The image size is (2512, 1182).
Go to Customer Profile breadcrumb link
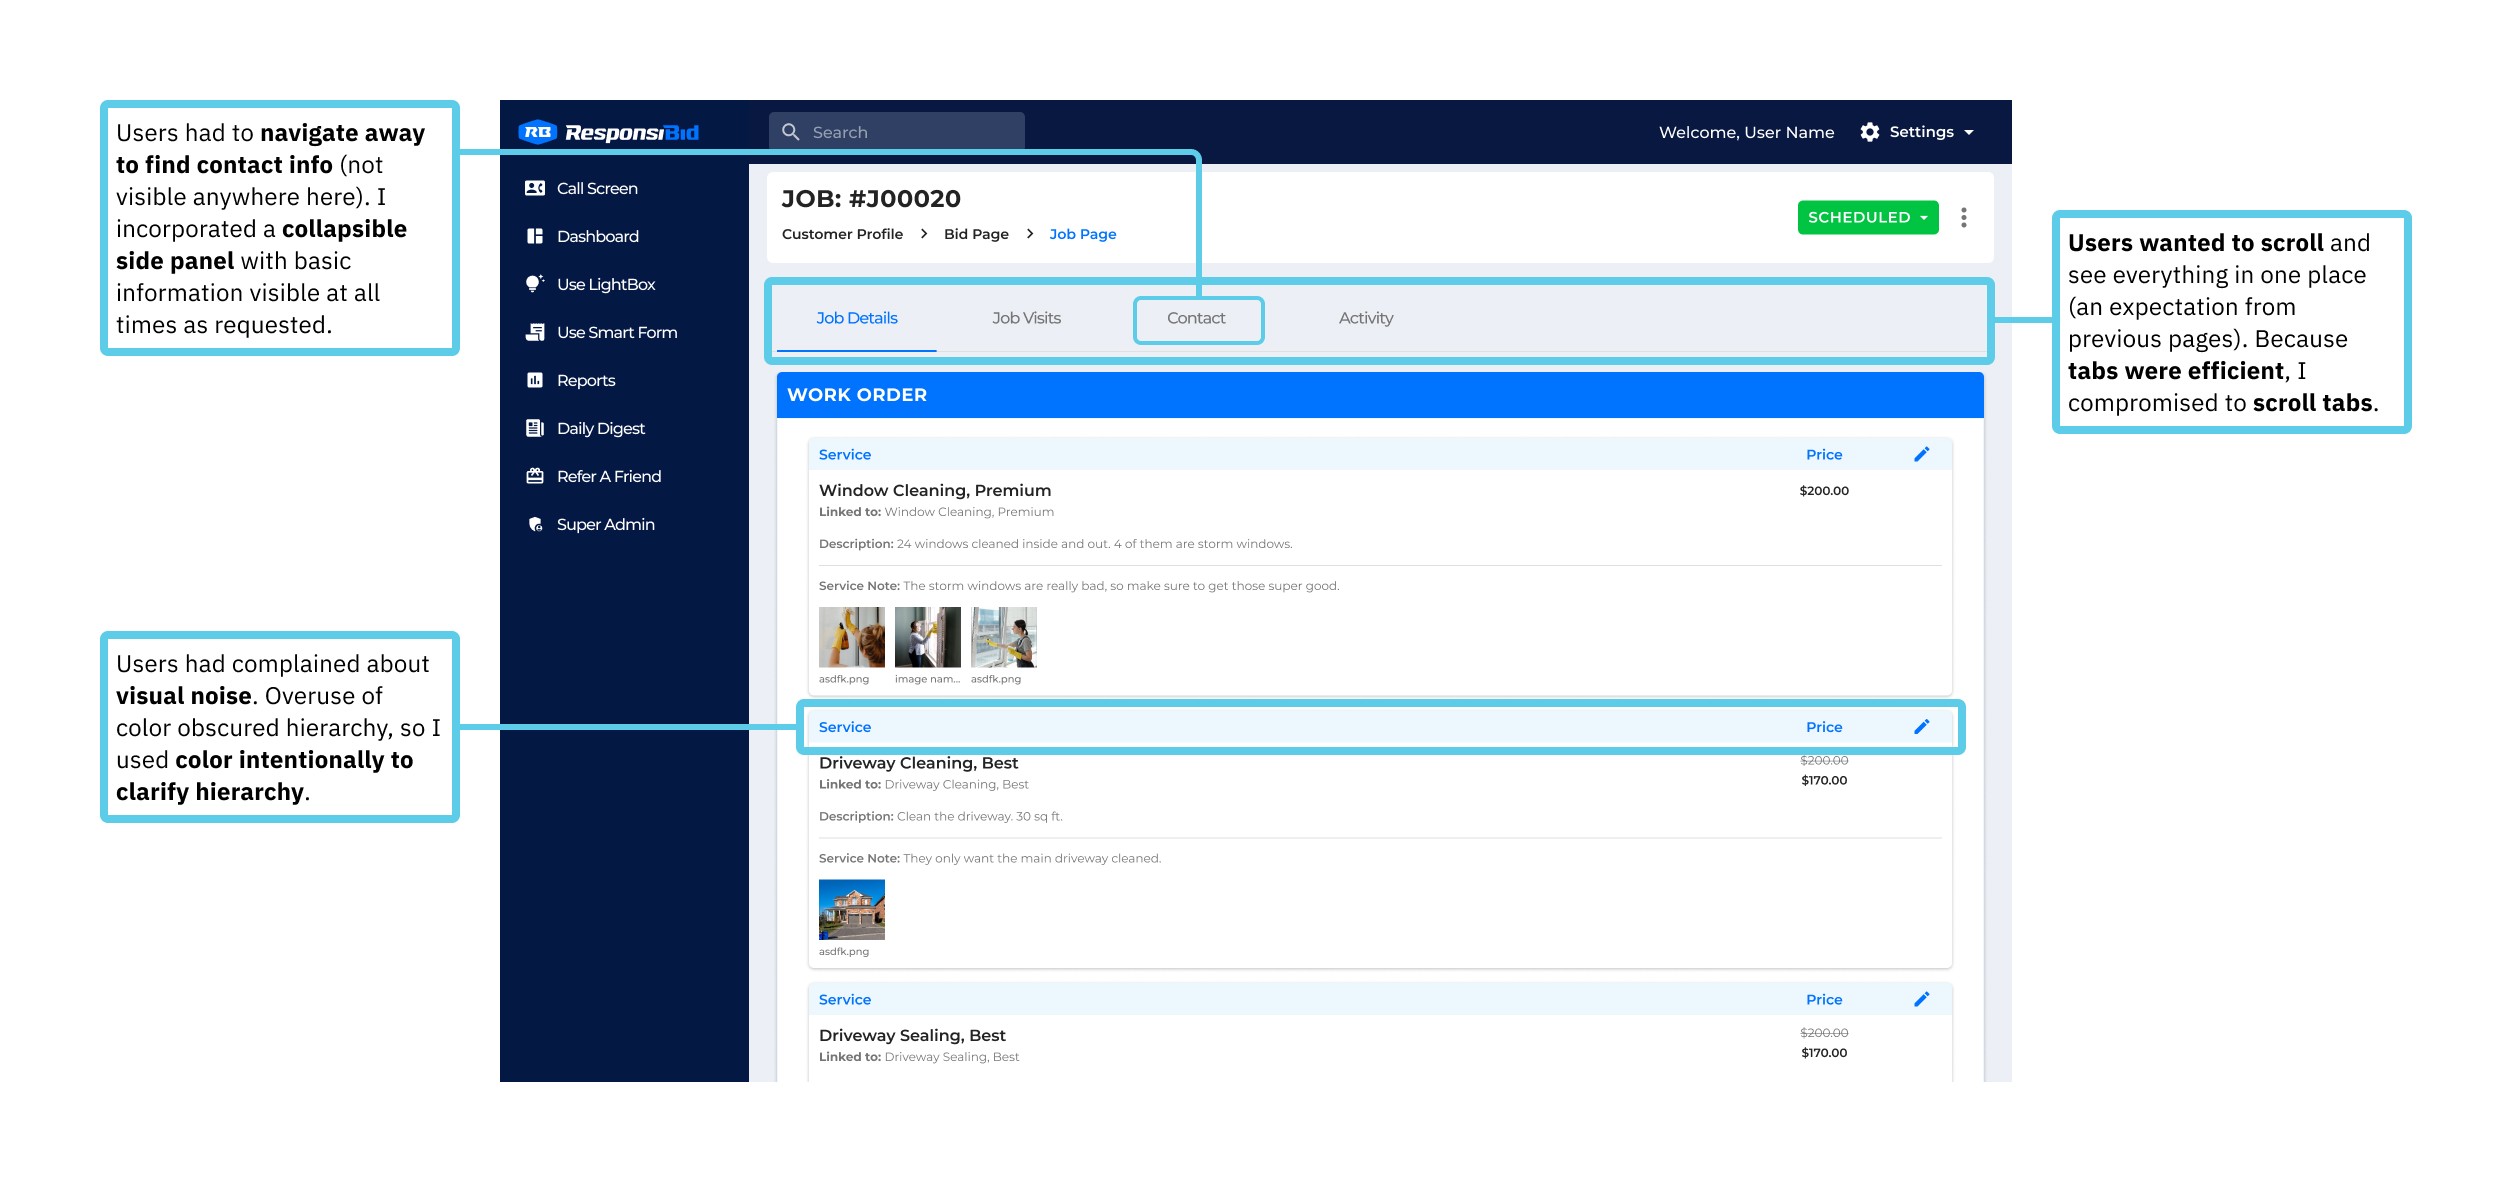pos(842,234)
